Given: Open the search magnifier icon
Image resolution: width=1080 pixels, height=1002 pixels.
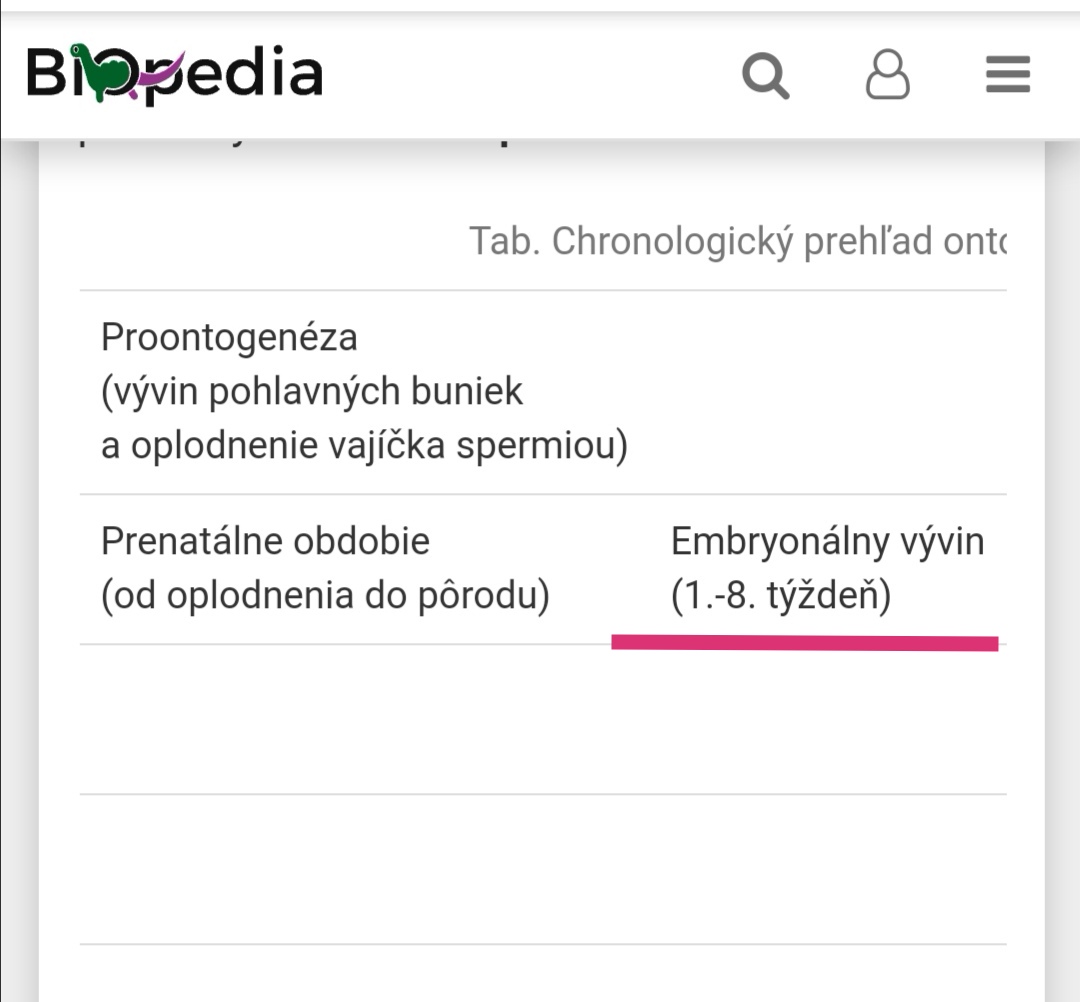Looking at the screenshot, I should click(x=766, y=75).
